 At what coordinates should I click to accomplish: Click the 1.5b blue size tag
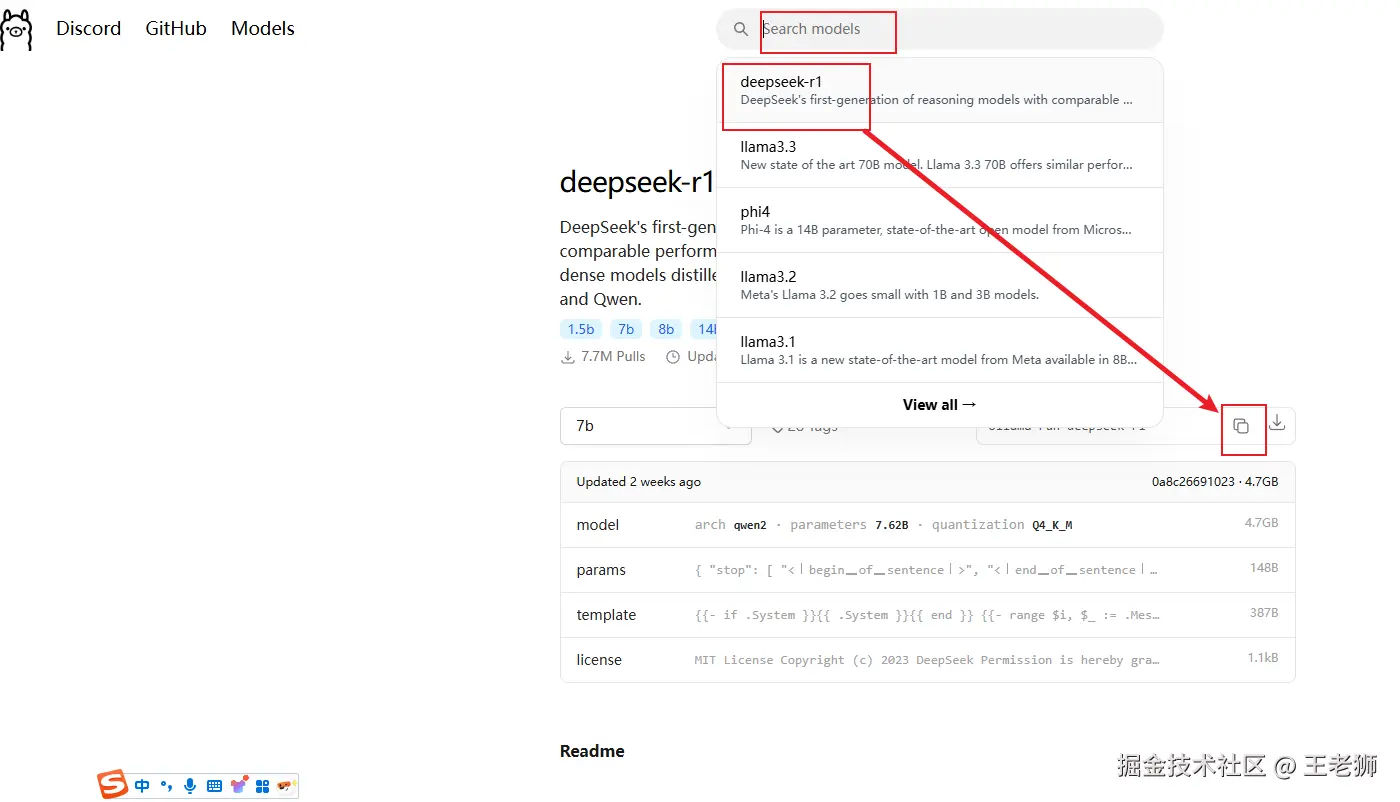click(581, 329)
